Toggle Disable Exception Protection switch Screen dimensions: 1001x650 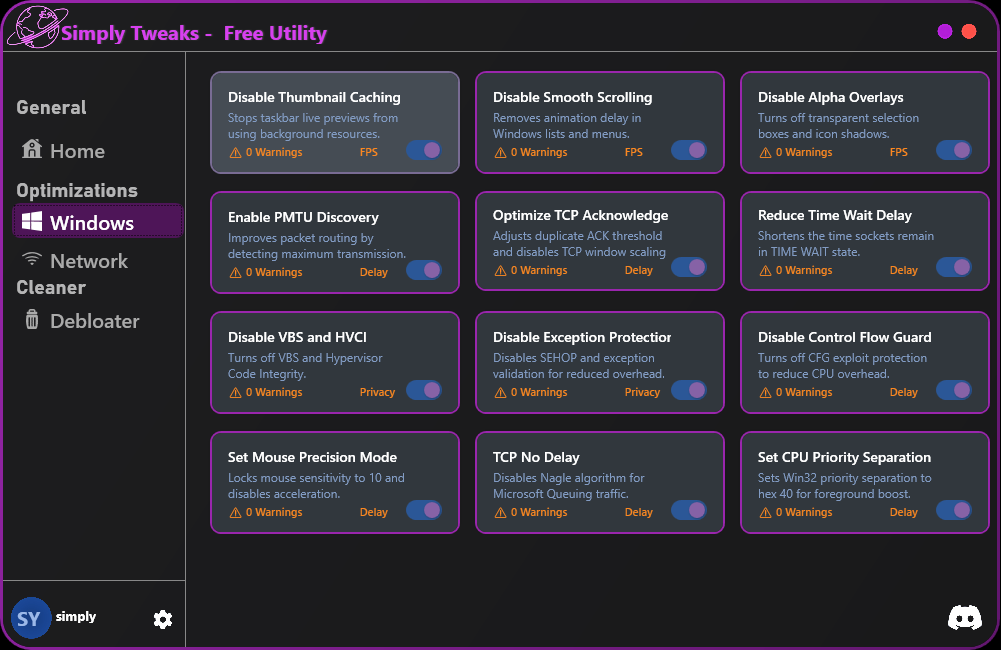pyautogui.click(x=689, y=390)
